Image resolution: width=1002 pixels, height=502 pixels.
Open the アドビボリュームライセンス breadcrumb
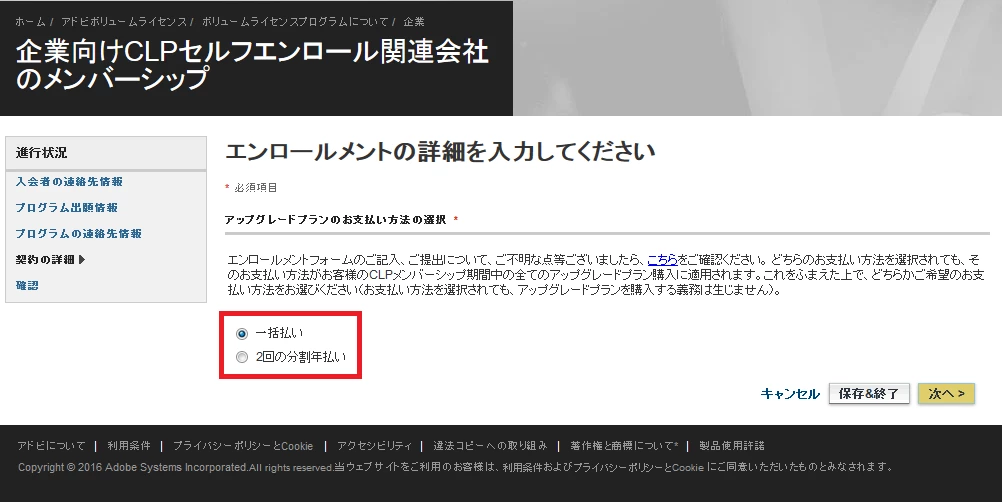click(124, 22)
